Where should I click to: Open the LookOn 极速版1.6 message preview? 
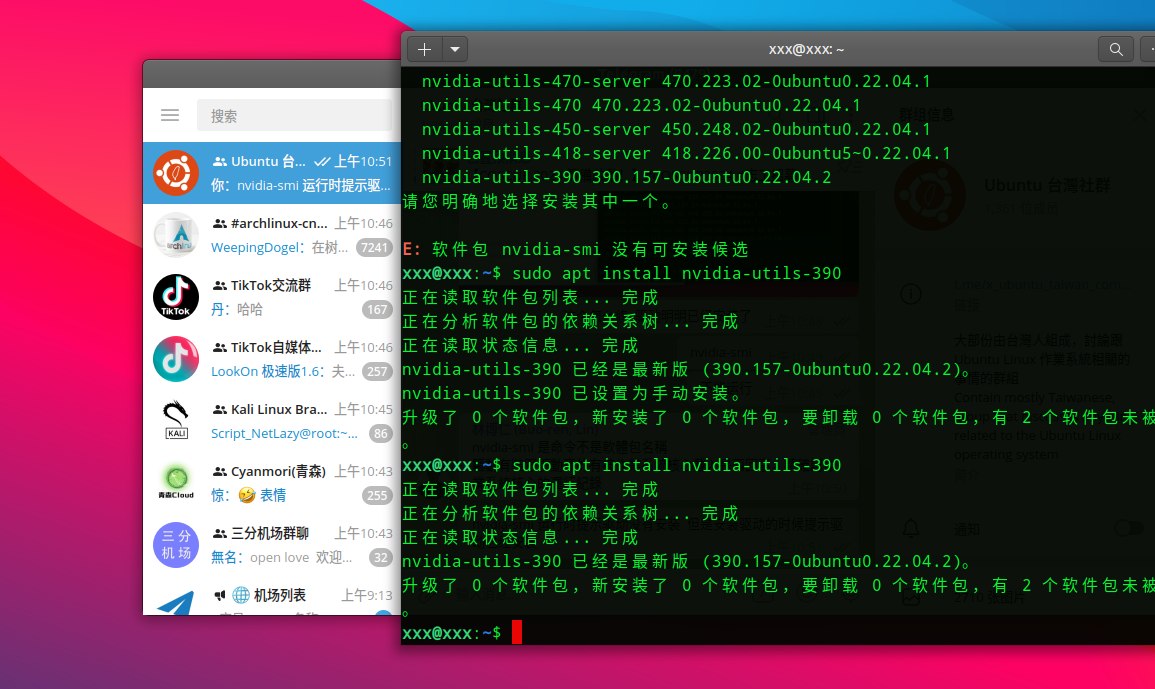pyautogui.click(x=282, y=372)
